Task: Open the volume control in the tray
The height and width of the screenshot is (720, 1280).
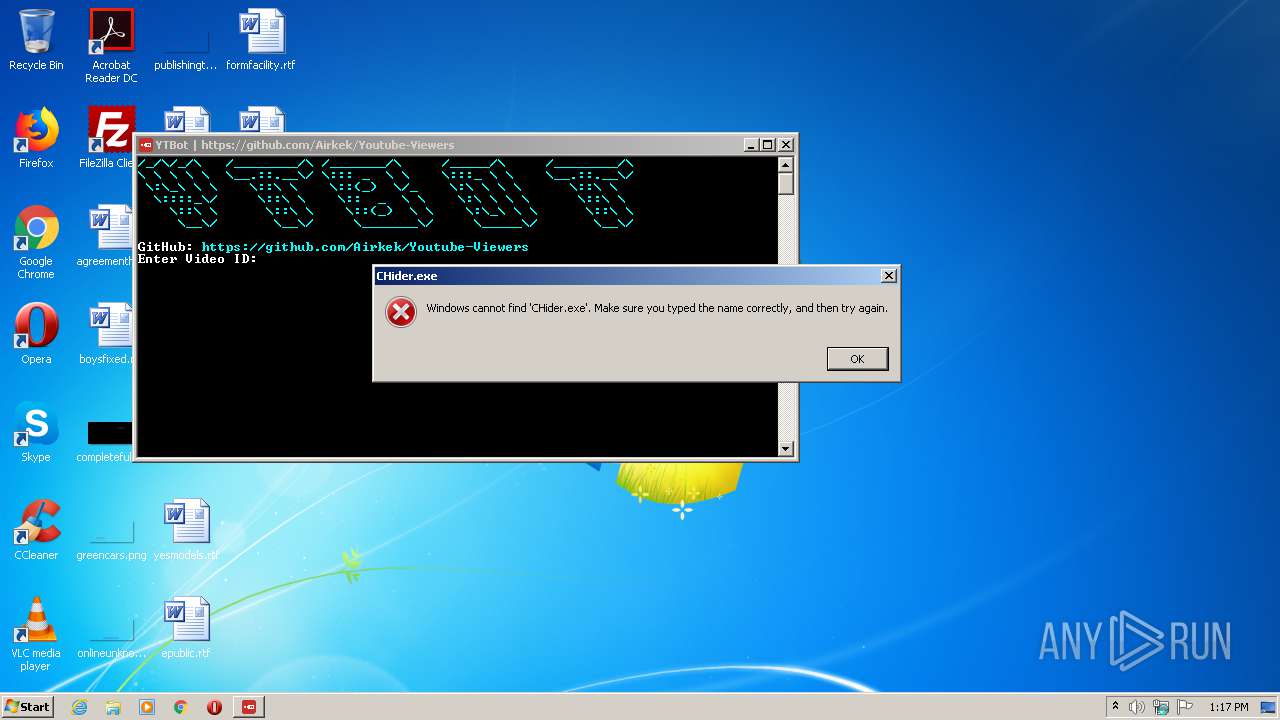Action: click(1137, 707)
